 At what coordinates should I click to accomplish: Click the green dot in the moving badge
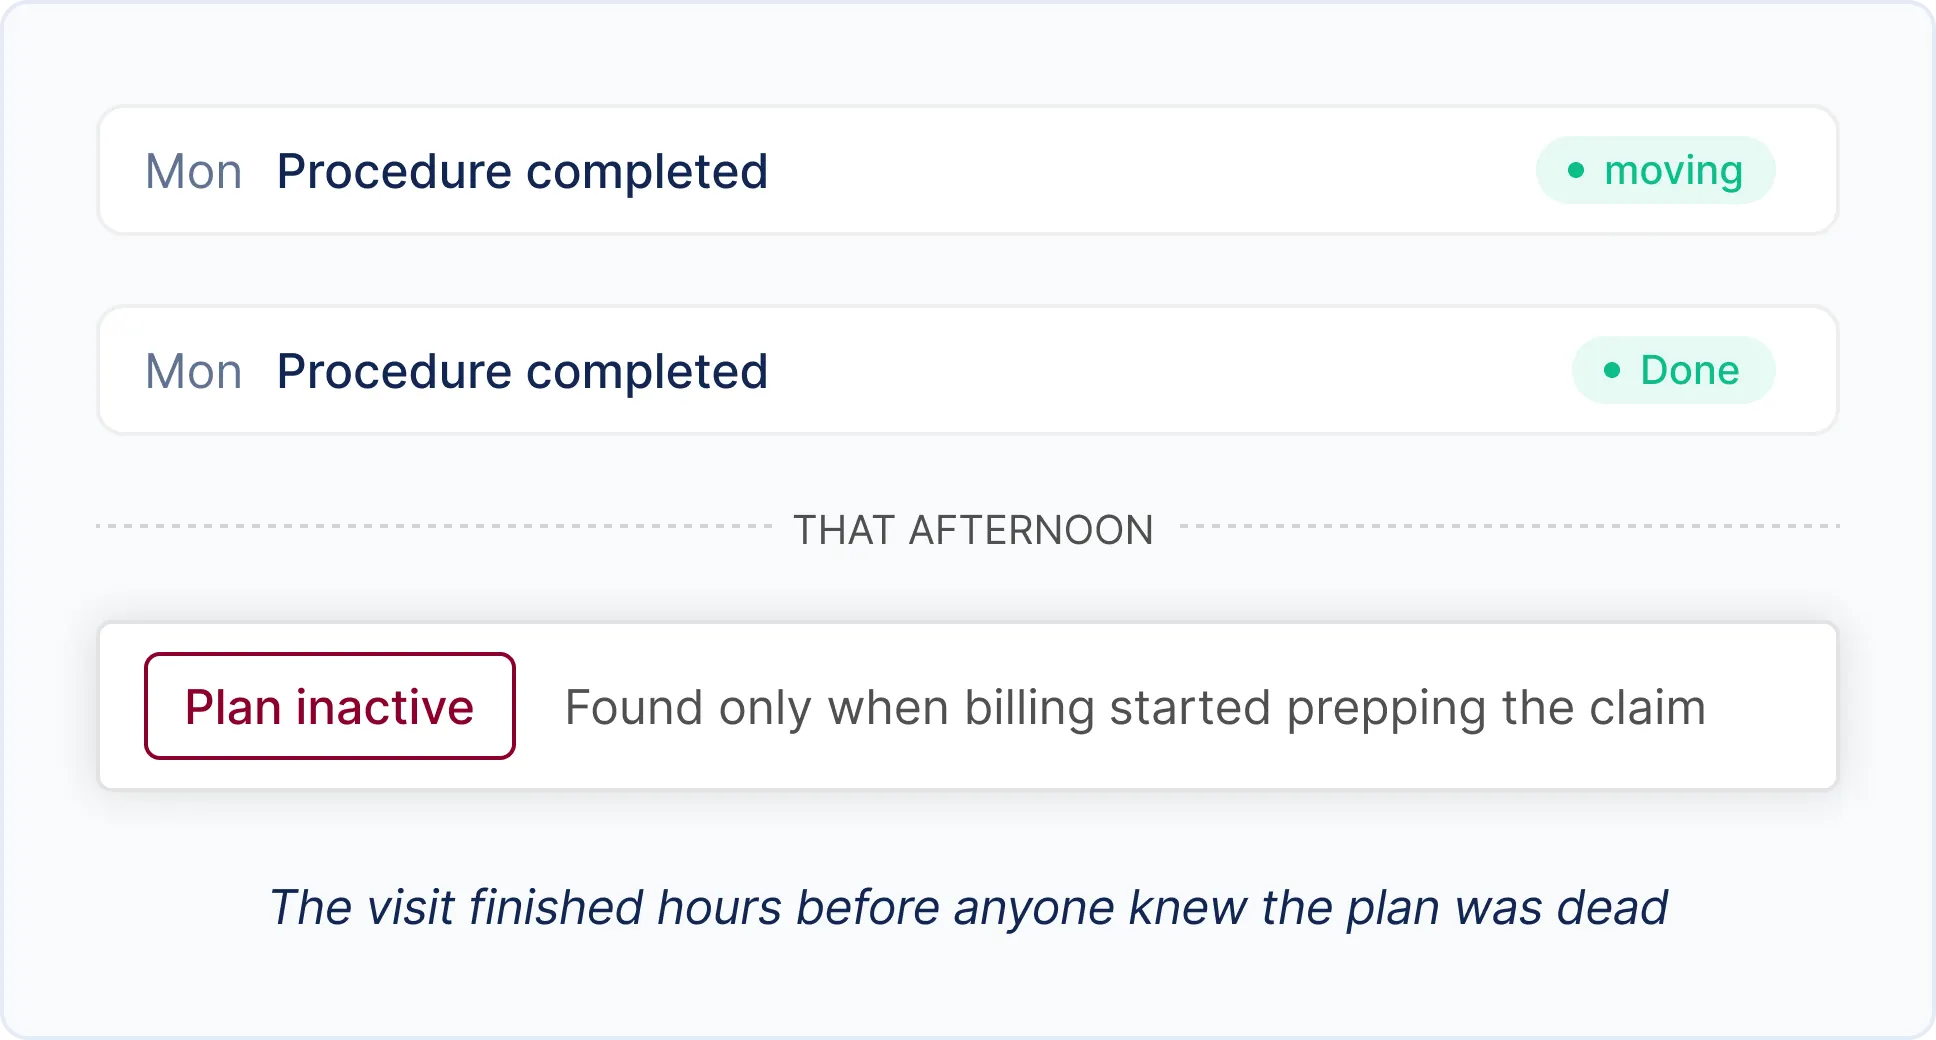(x=1576, y=170)
